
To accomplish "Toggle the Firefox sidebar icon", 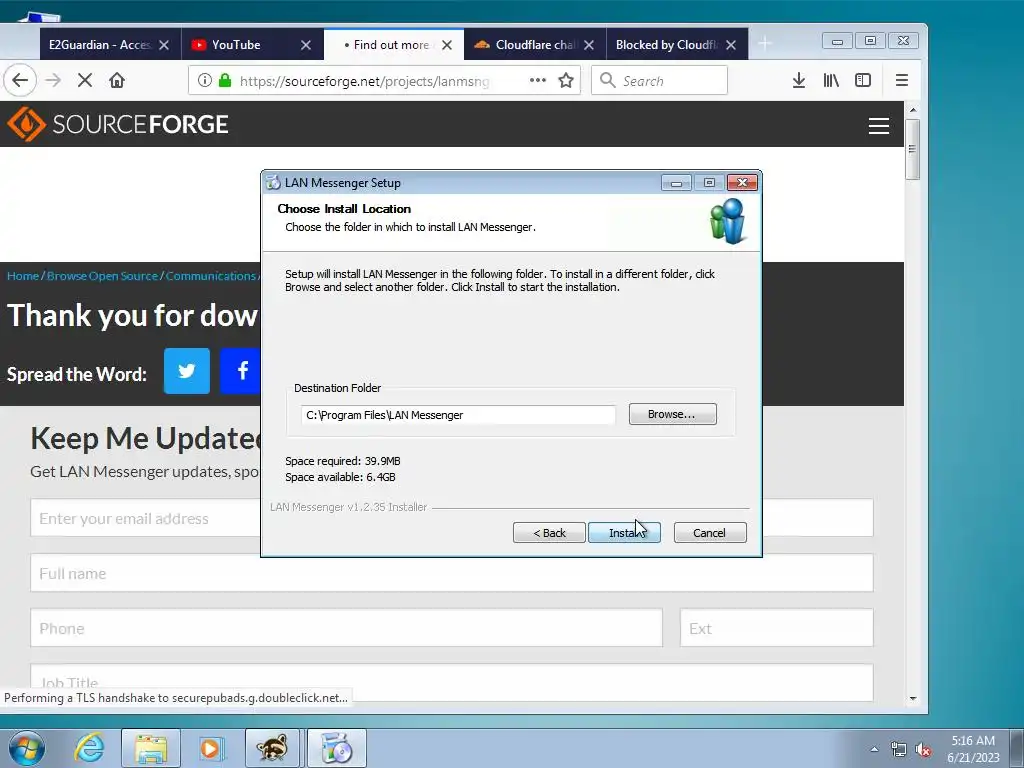I will [863, 80].
